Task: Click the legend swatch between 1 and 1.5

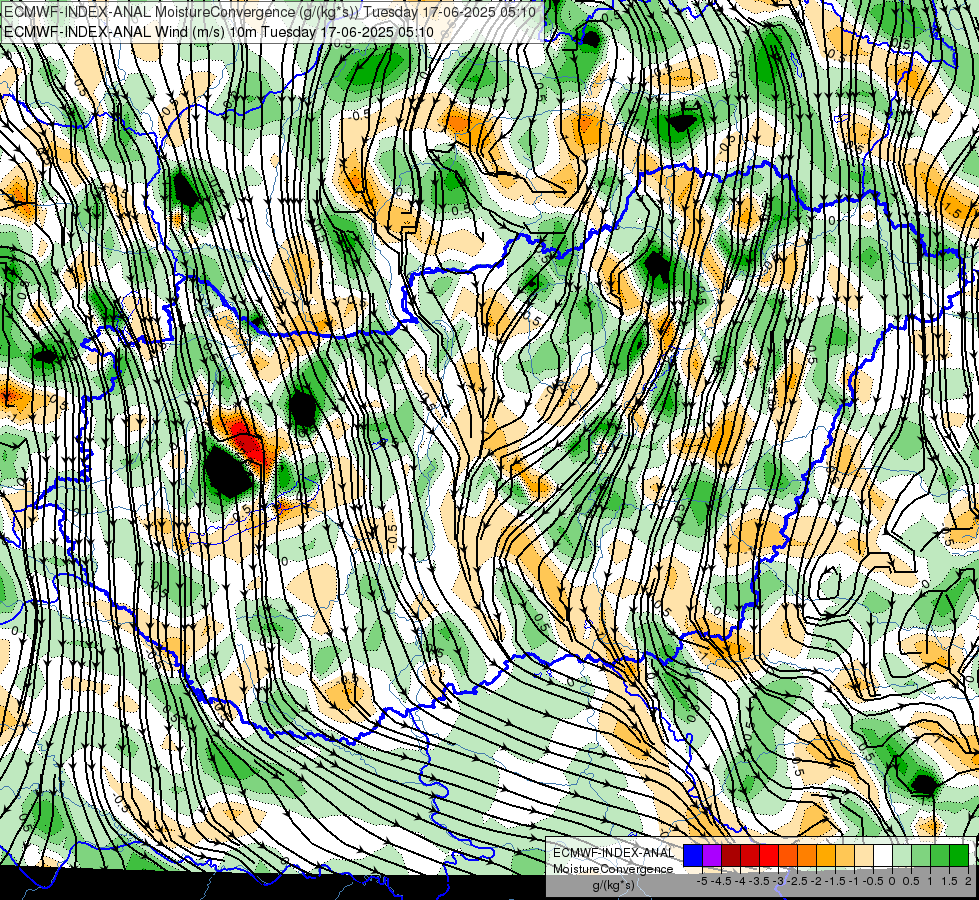Action: click(x=940, y=855)
